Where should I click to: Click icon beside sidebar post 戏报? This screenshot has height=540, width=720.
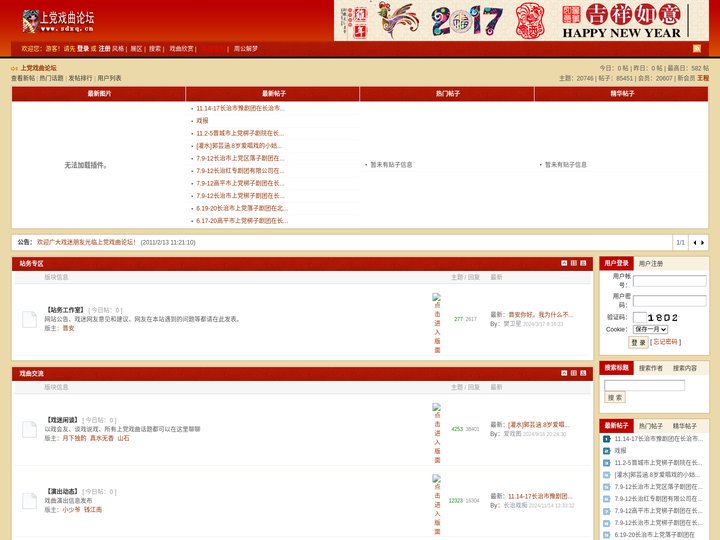606,450
